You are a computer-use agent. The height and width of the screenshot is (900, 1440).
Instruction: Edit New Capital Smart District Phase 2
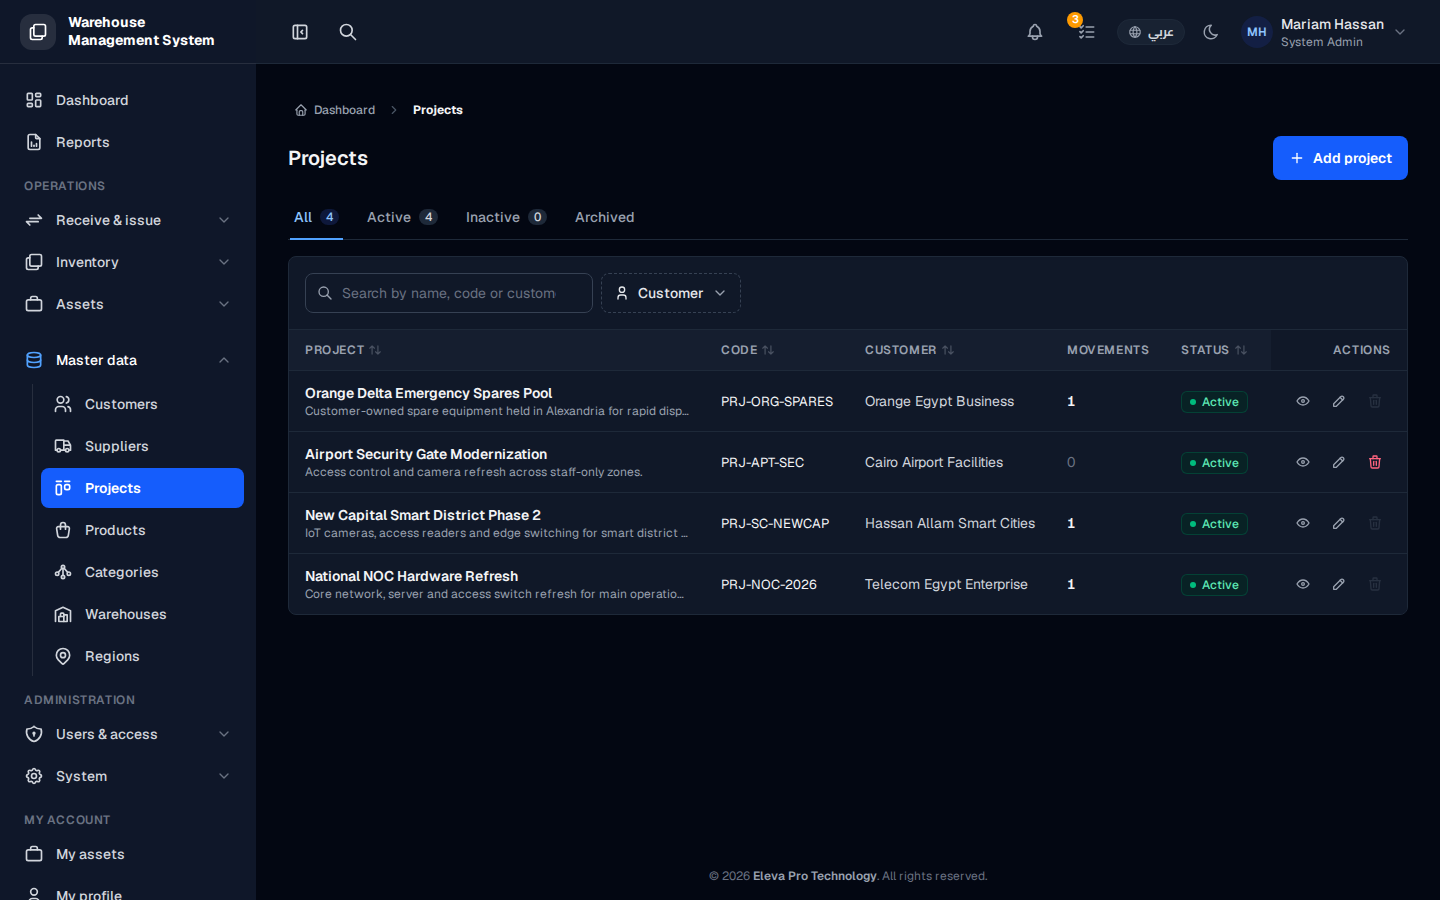1339,523
